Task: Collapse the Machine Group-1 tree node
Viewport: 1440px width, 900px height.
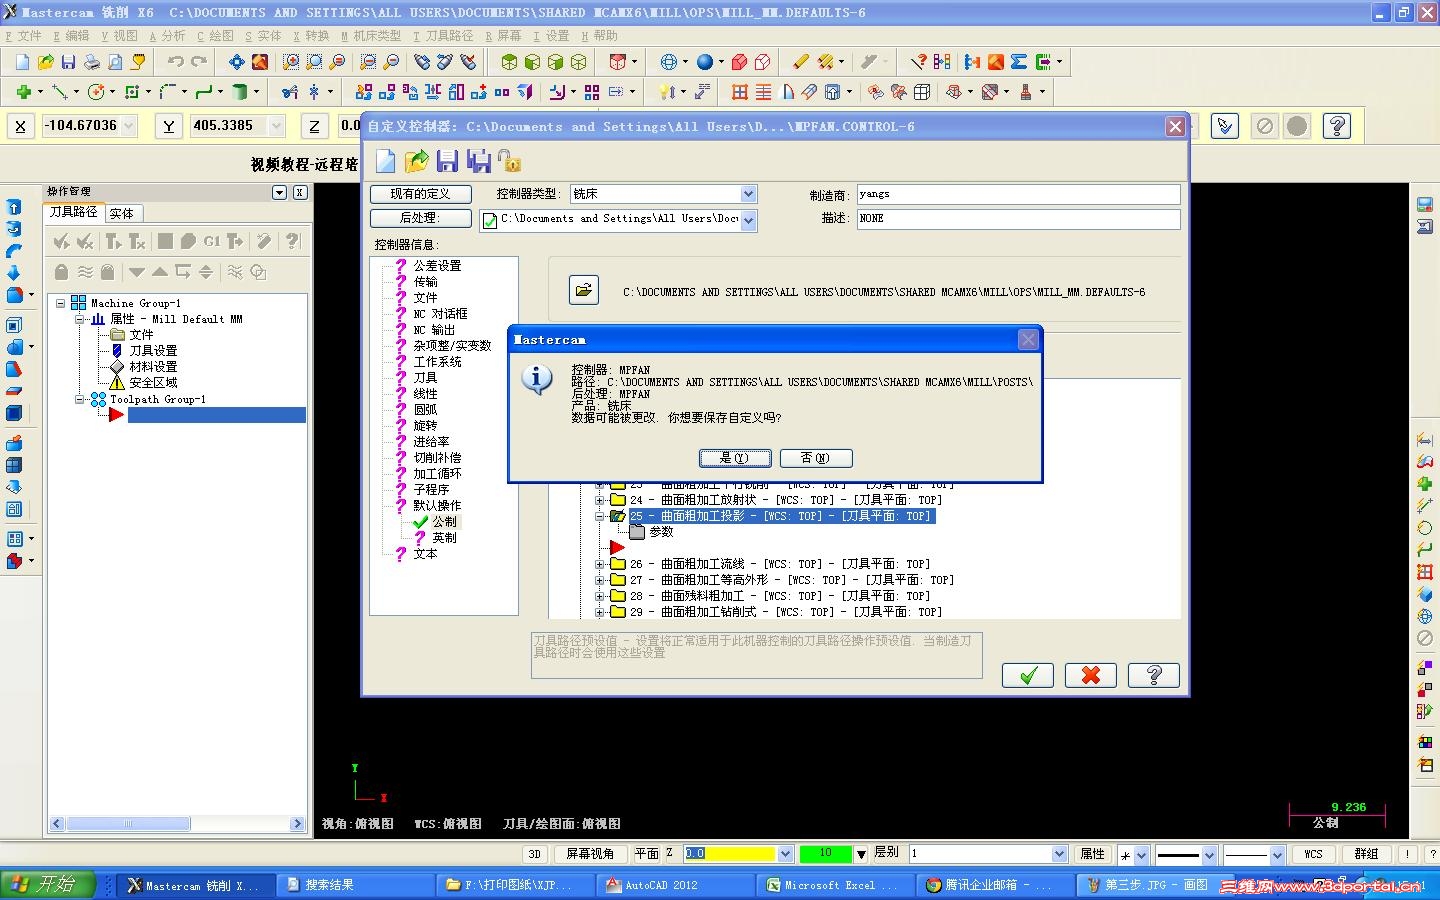Action: (x=61, y=303)
